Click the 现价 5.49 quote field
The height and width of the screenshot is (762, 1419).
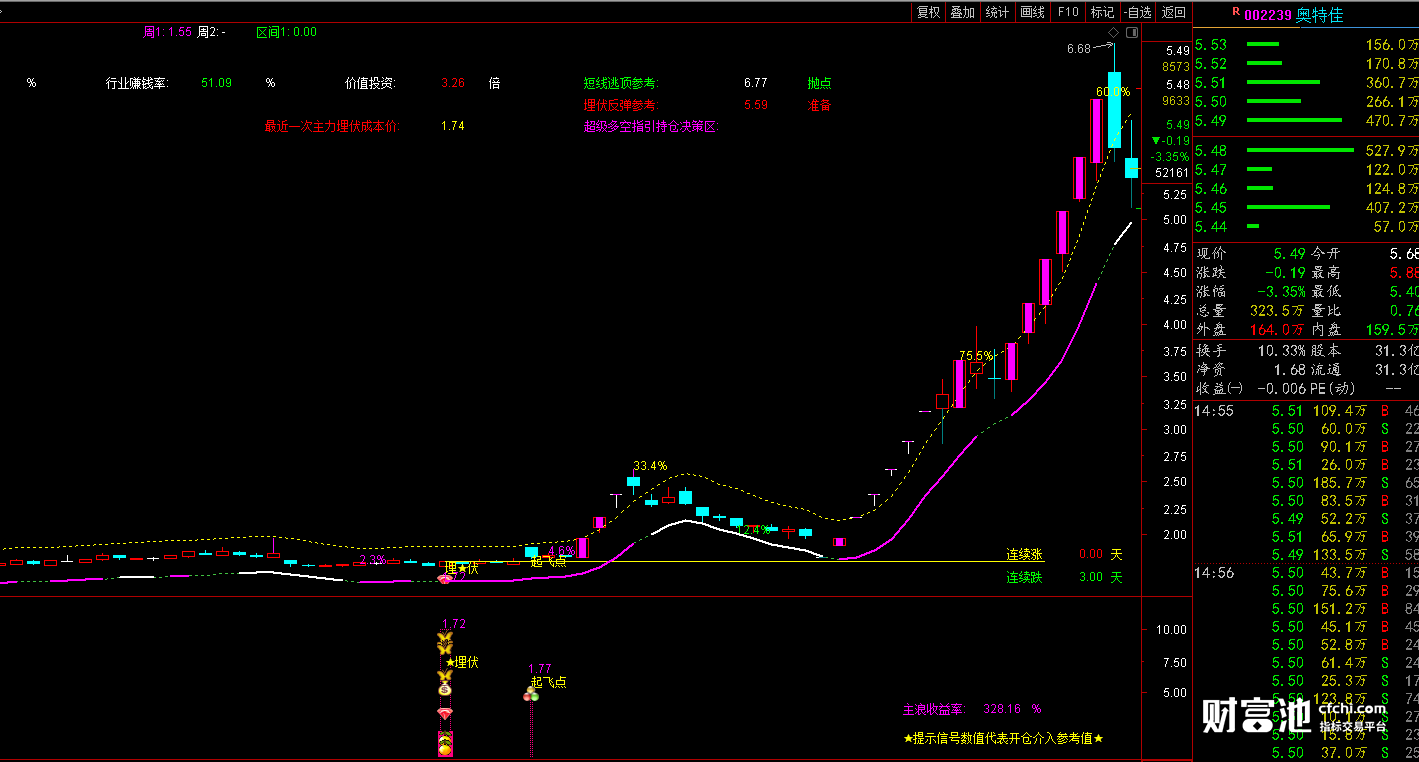point(1250,254)
